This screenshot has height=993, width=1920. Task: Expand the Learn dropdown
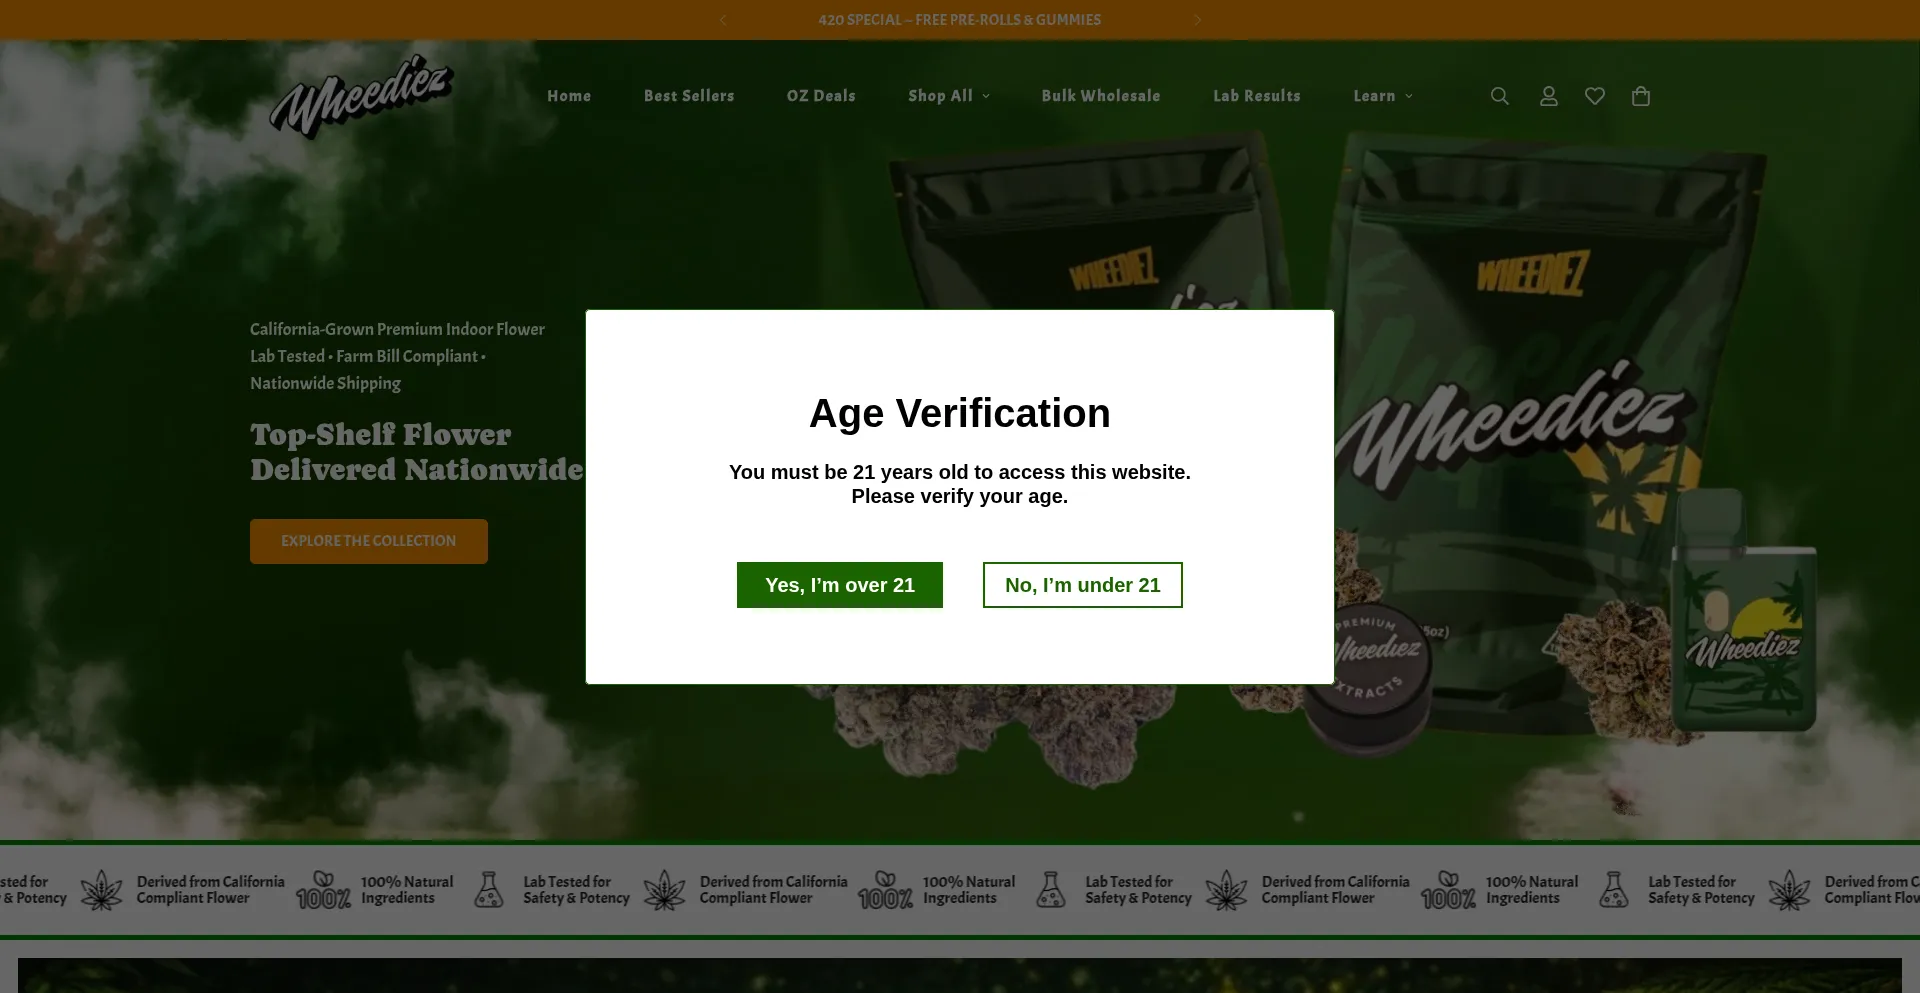pyautogui.click(x=1383, y=96)
